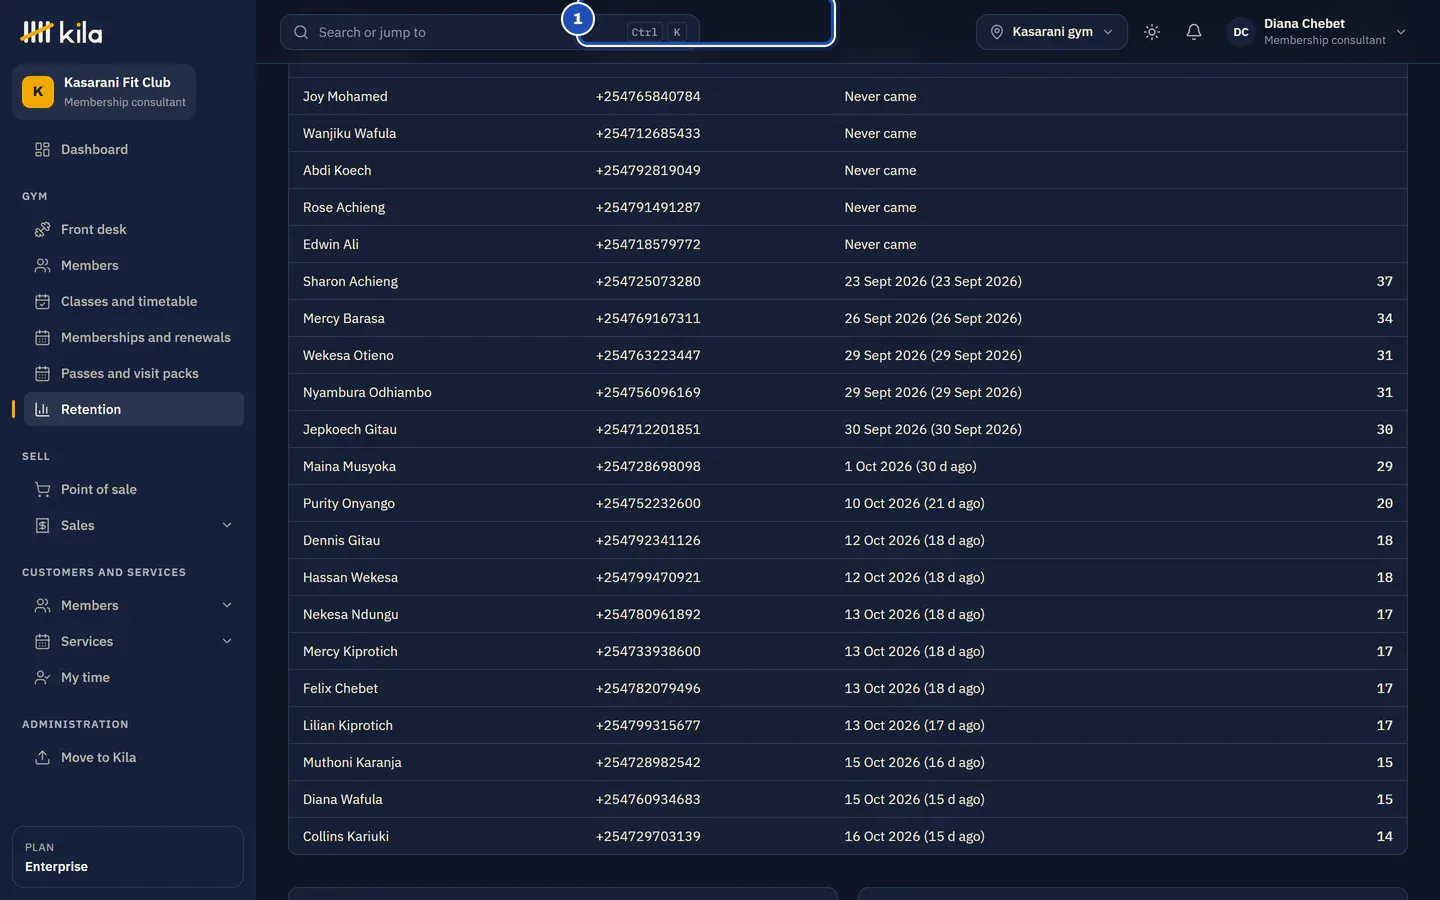Expand the Services submenu chevron
The image size is (1440, 900).
tap(227, 641)
